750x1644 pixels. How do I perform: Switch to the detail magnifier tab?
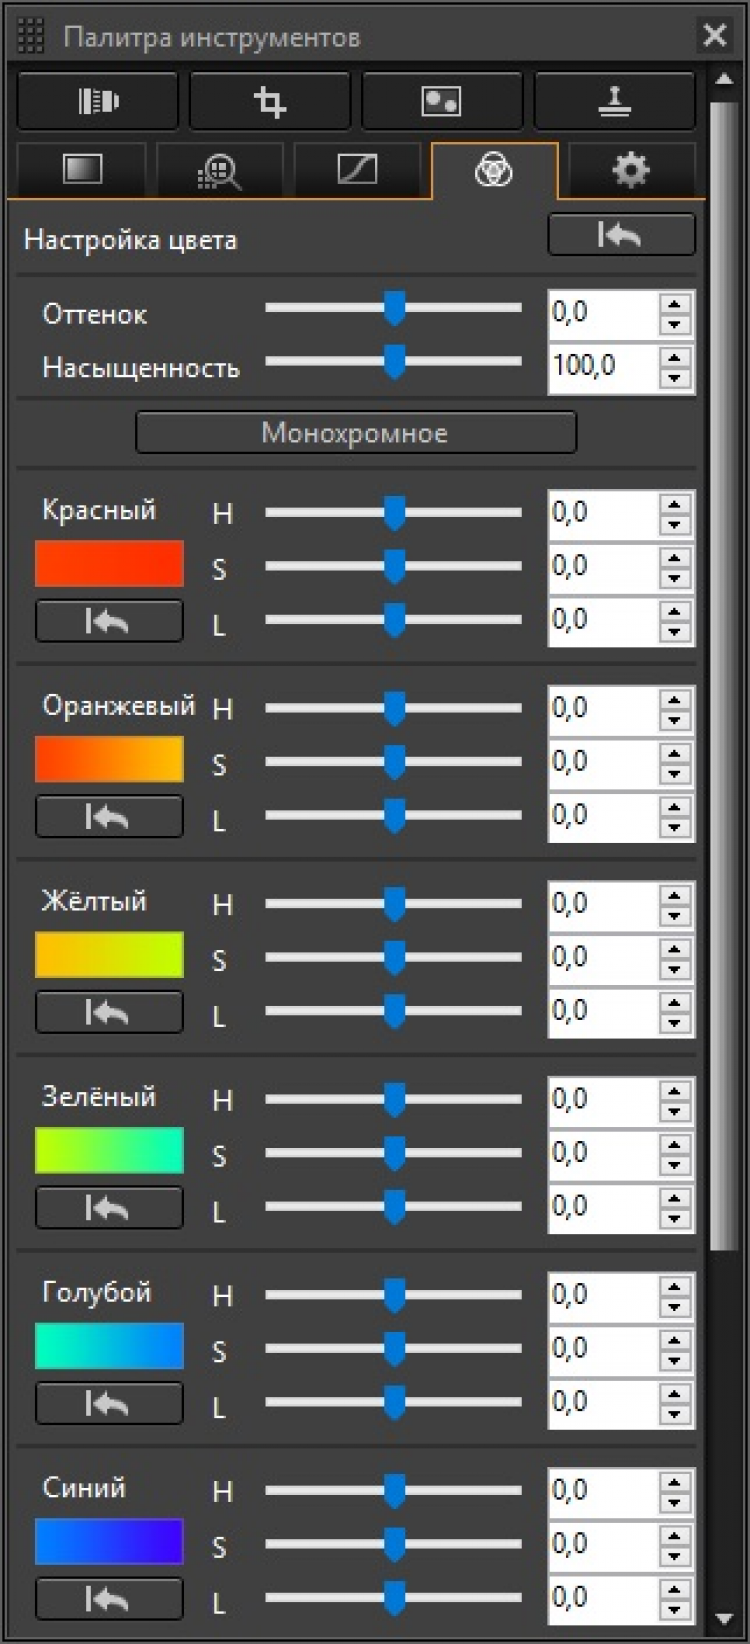pos(219,171)
